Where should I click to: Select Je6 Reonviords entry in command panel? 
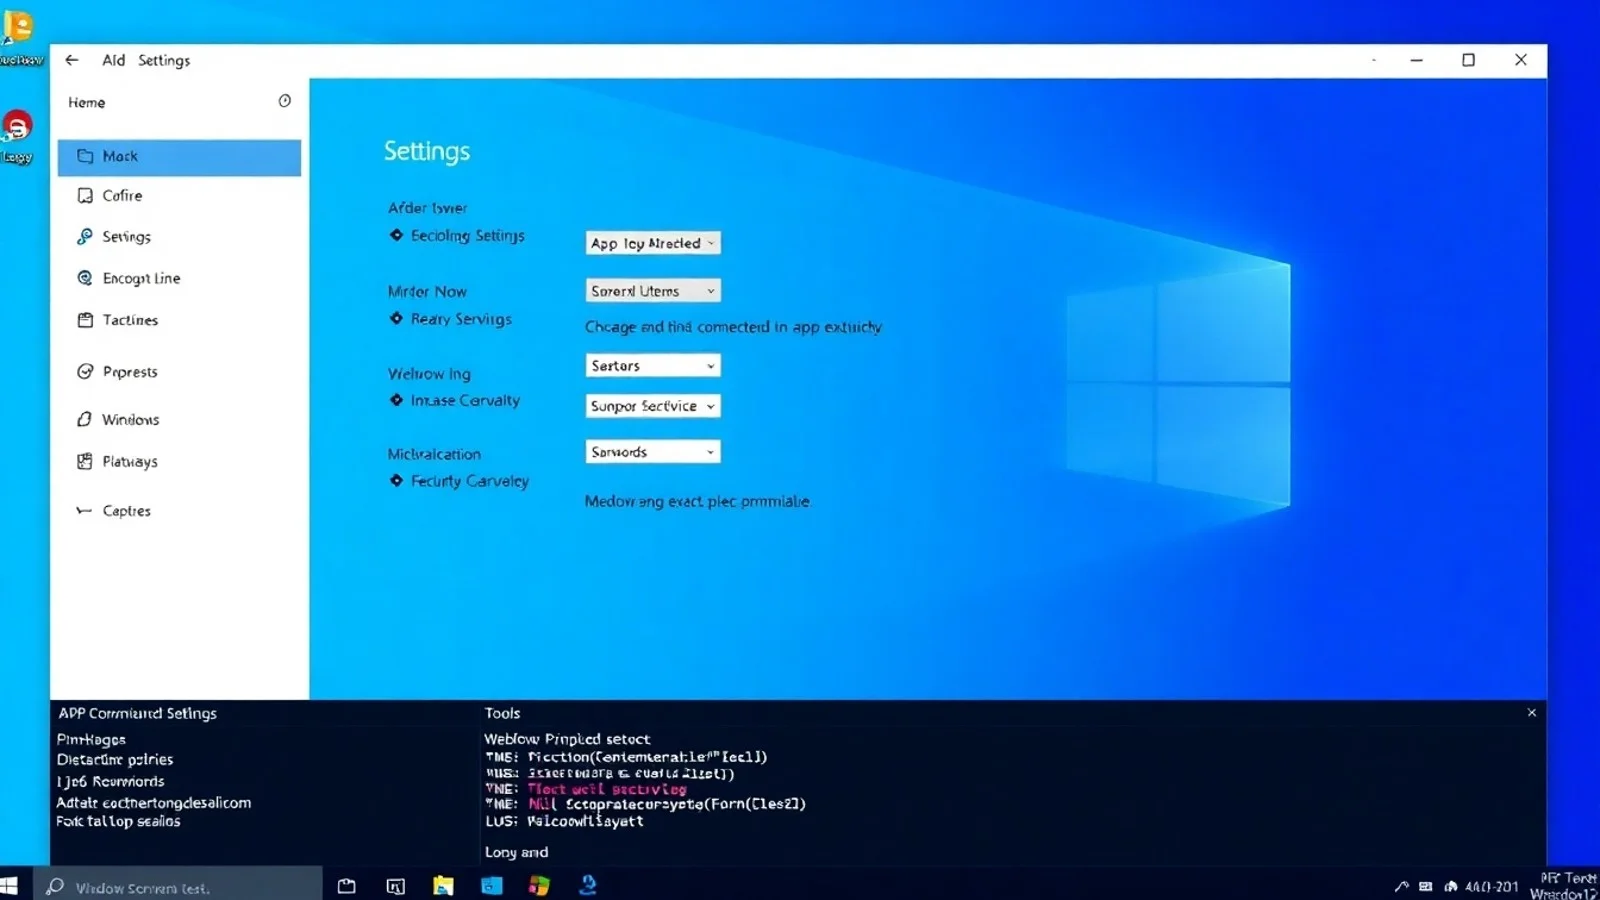point(110,782)
